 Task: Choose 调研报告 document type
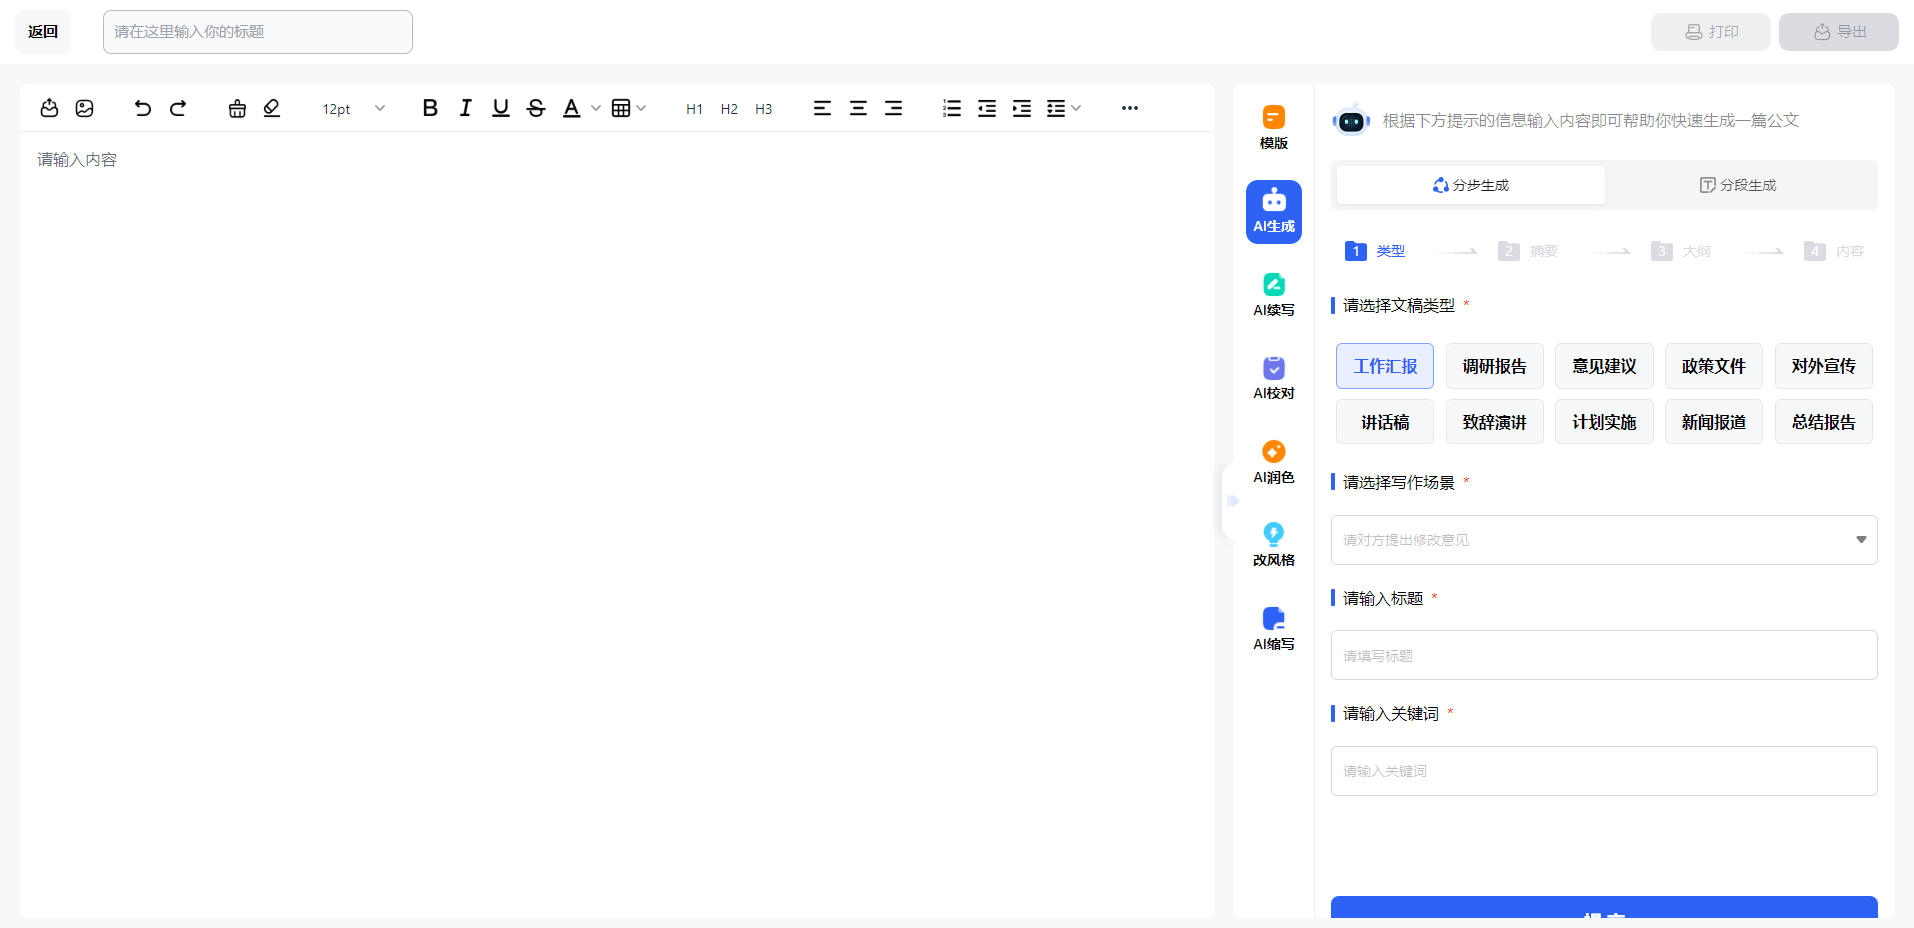tap(1494, 366)
